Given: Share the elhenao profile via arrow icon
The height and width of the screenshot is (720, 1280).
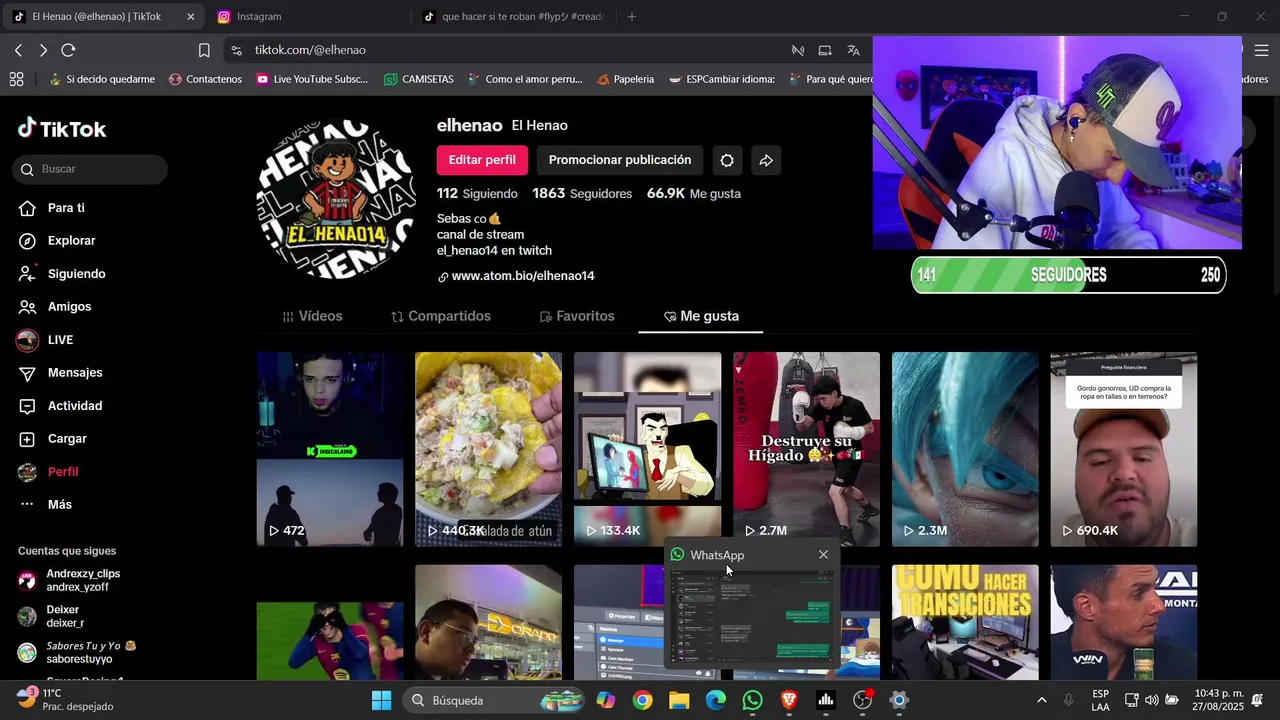Looking at the screenshot, I should tap(766, 160).
